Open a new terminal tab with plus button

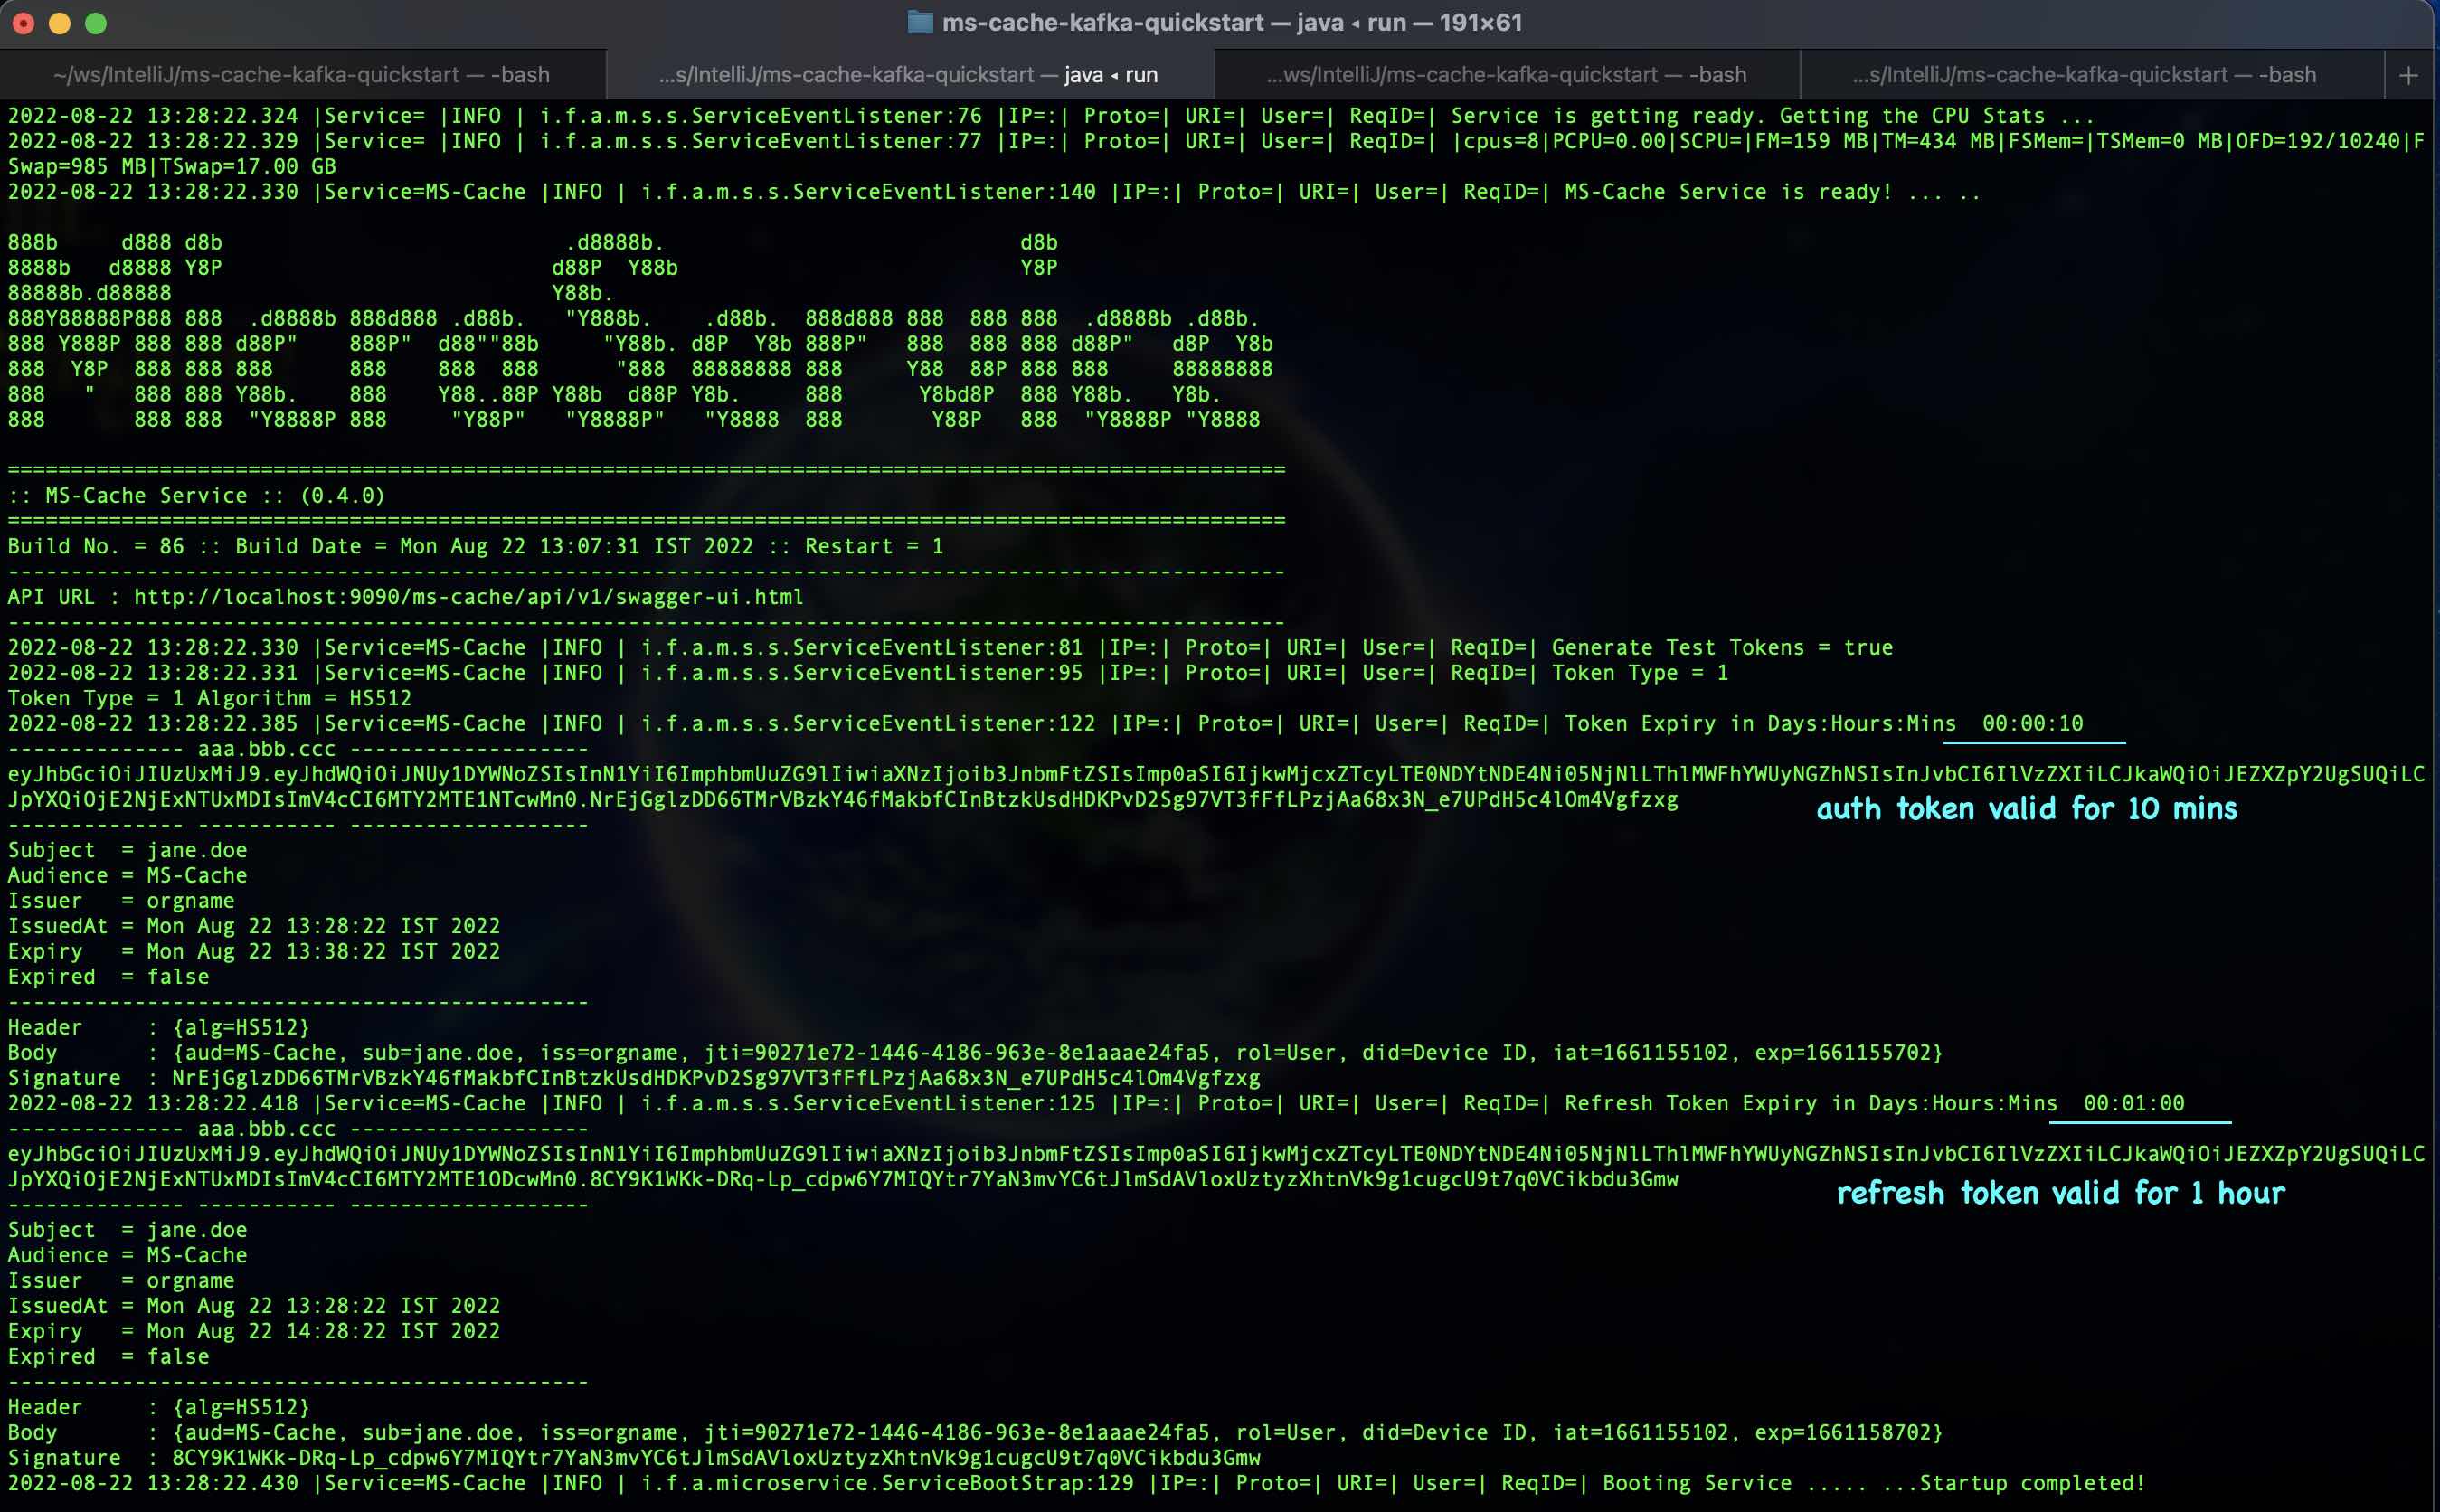coord(2408,75)
